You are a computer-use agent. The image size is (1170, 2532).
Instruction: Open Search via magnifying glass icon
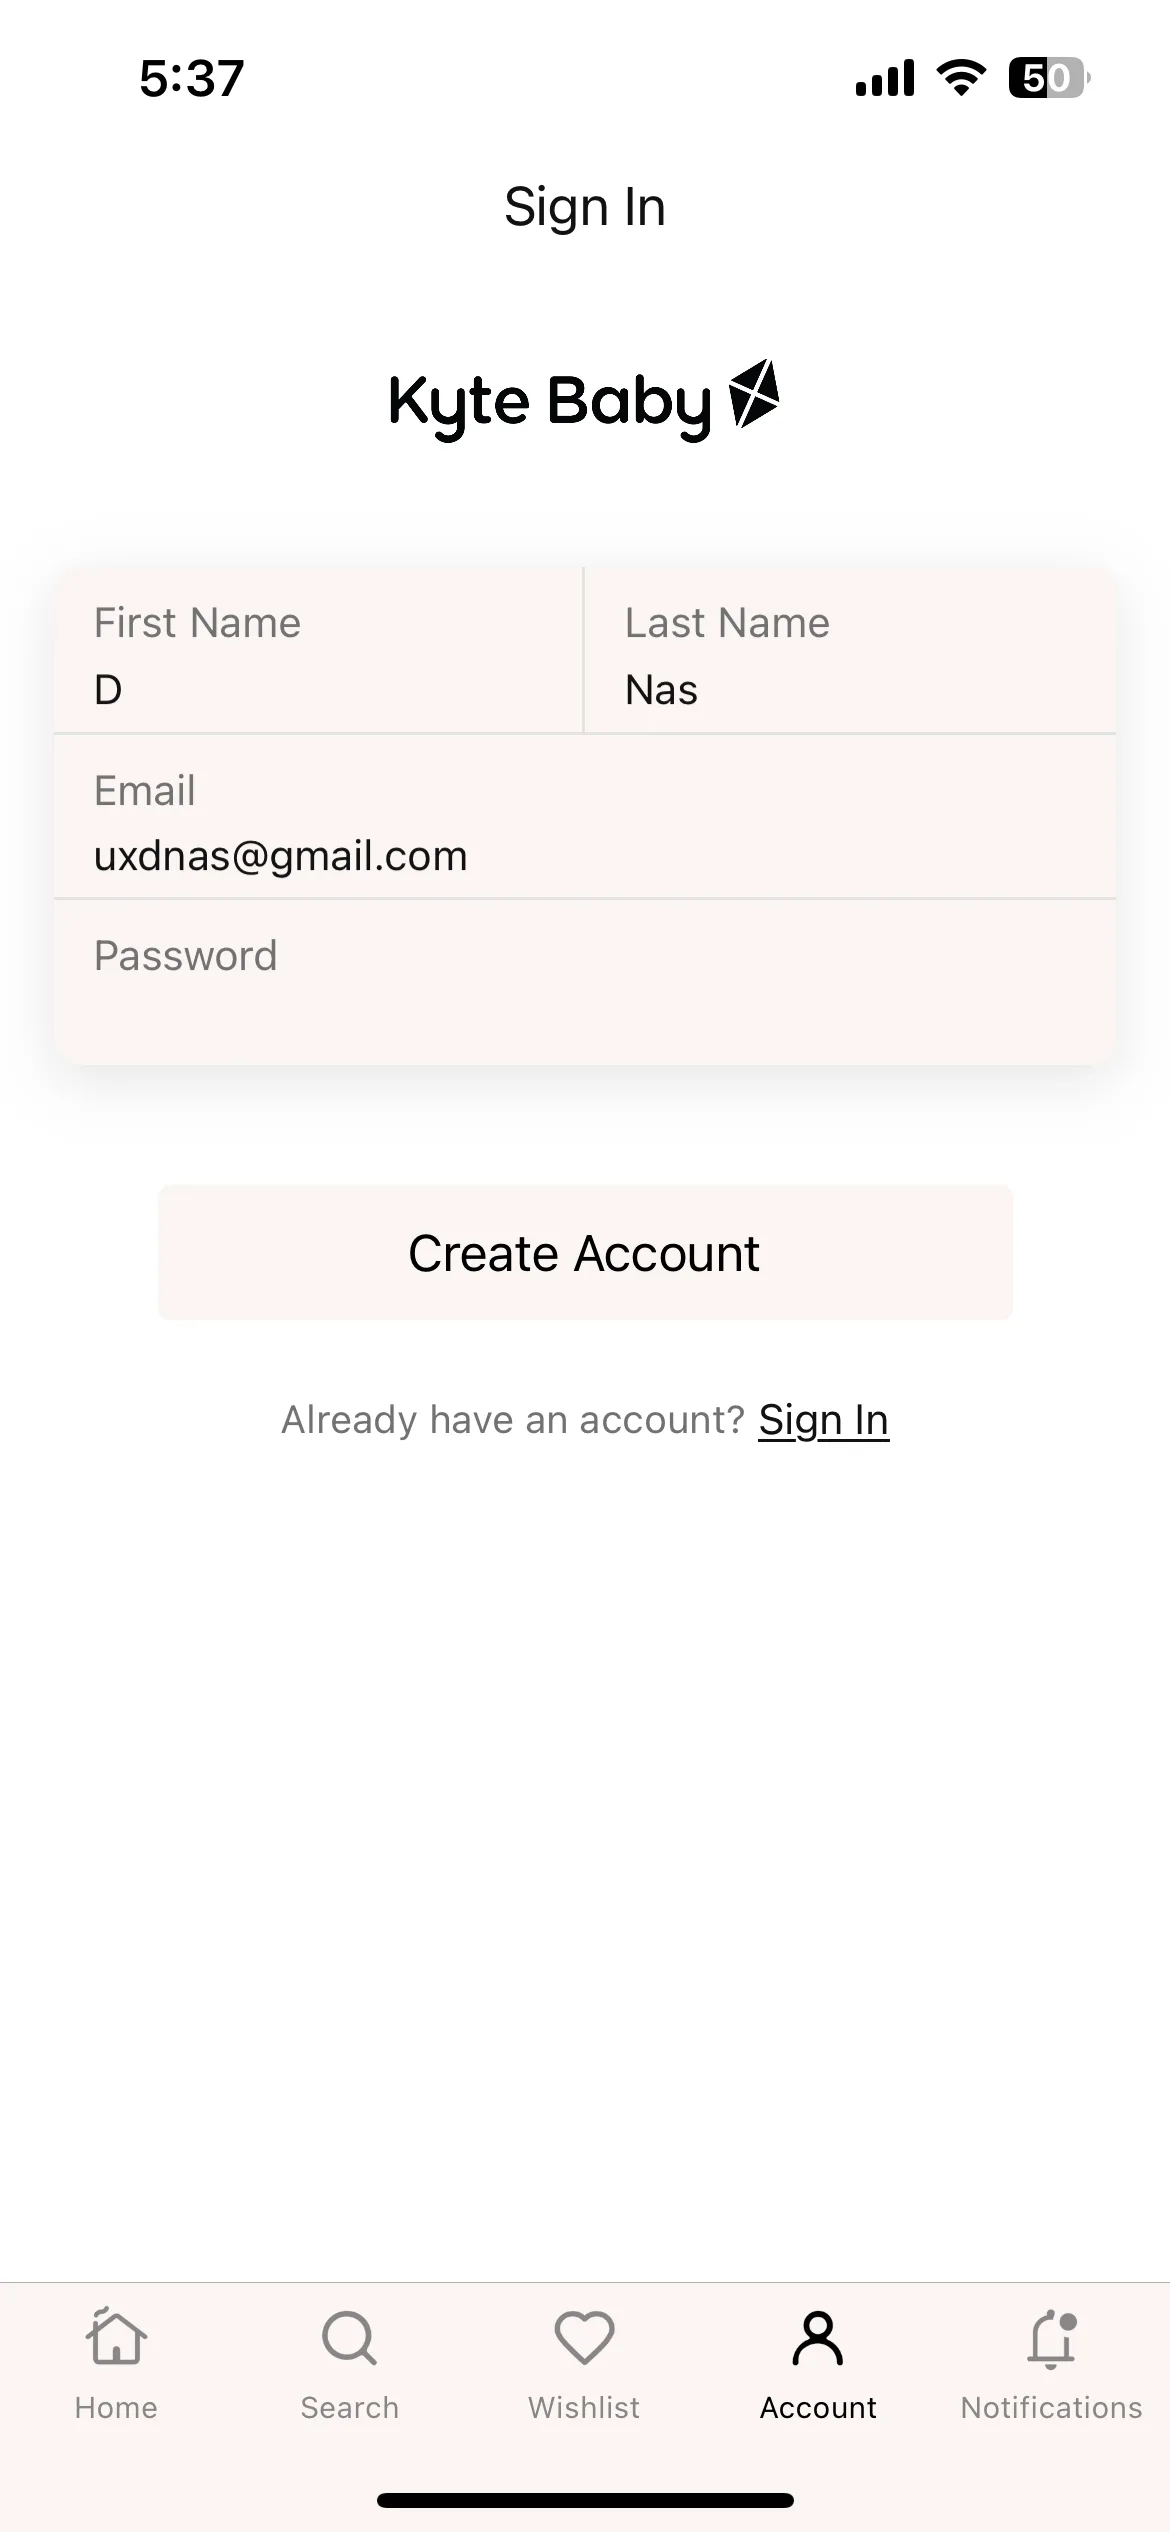point(349,2338)
